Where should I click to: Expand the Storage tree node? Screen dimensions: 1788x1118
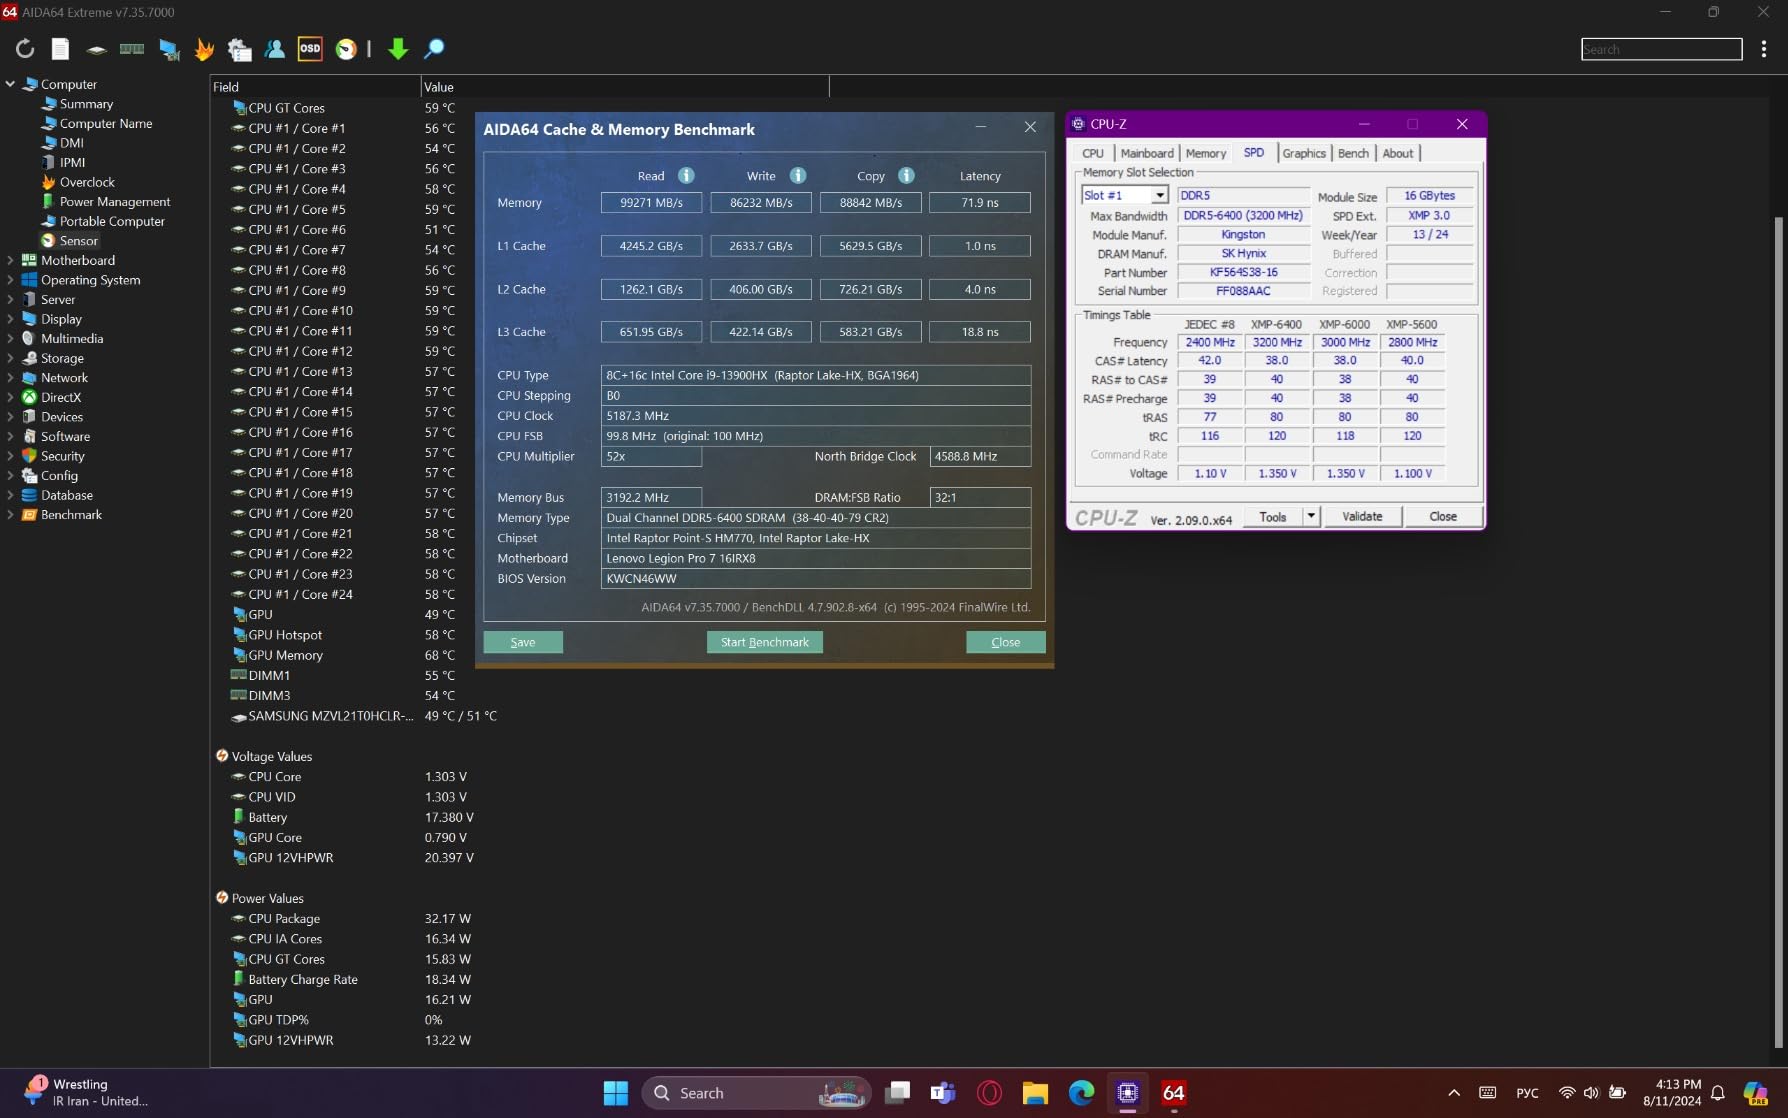click(x=10, y=358)
